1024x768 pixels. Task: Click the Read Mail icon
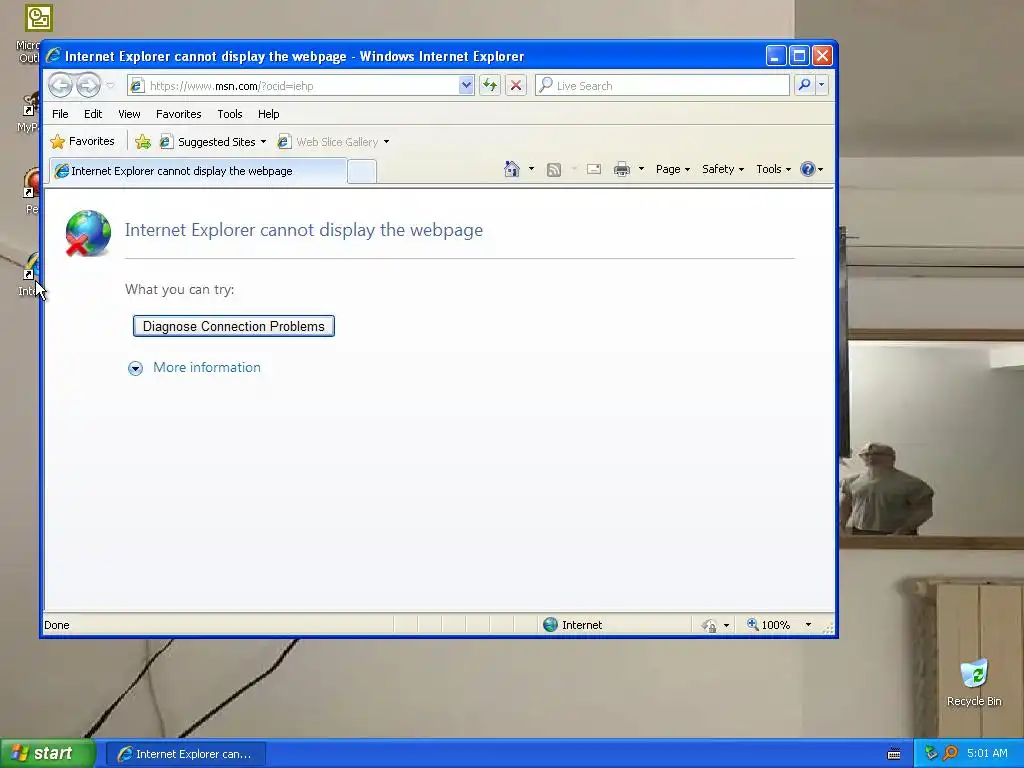(x=594, y=170)
